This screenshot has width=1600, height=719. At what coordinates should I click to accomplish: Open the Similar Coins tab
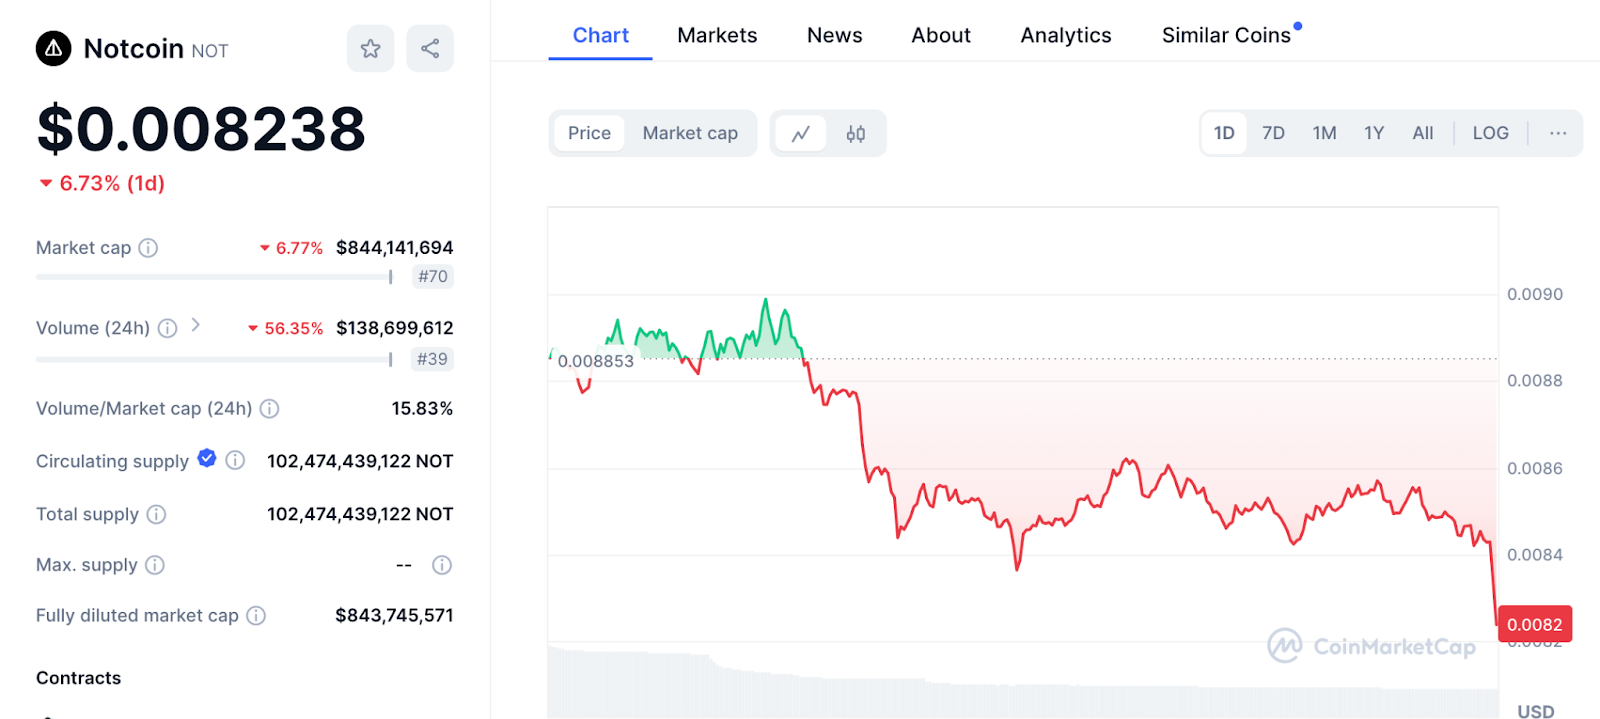pyautogui.click(x=1226, y=35)
